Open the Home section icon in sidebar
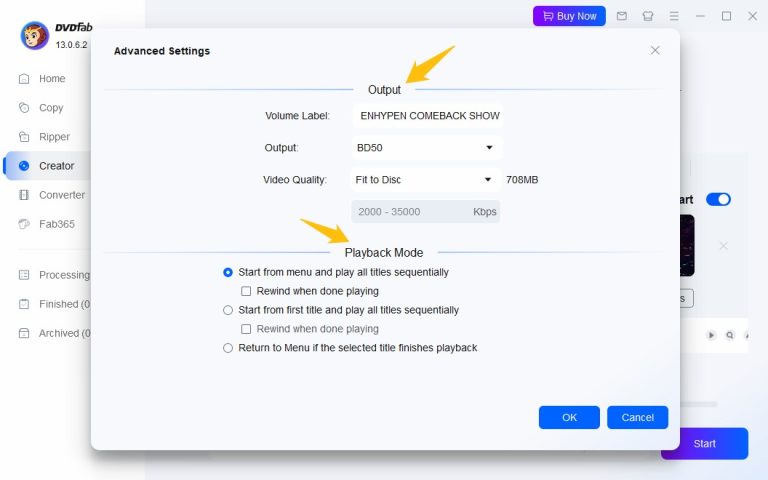The image size is (768, 480). (x=24, y=79)
